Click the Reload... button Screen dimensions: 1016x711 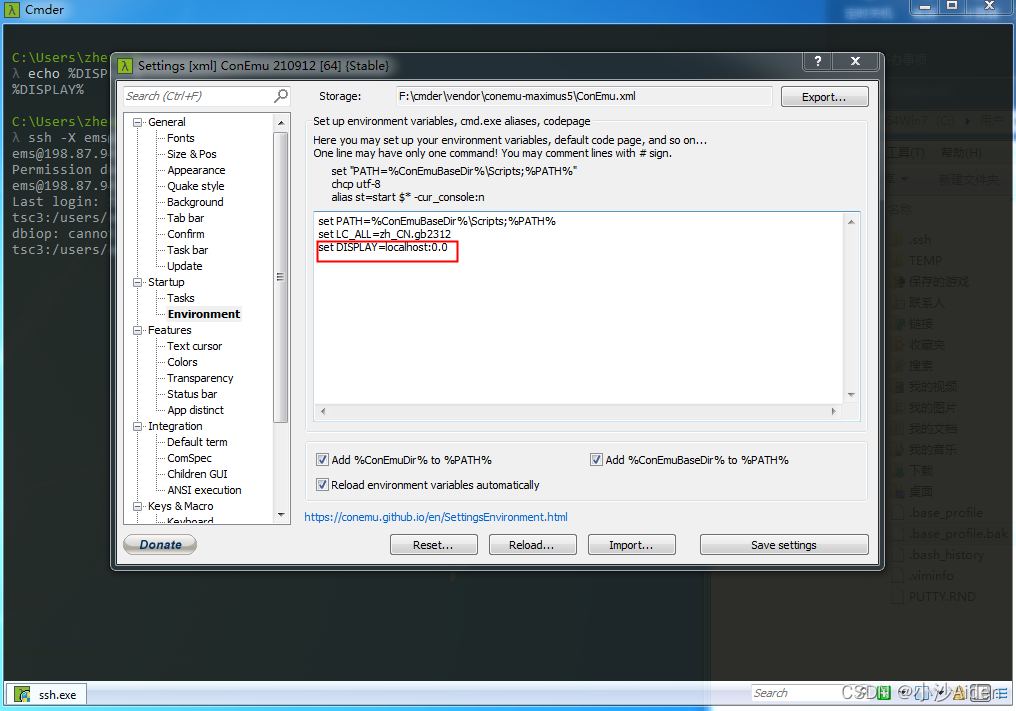tap(532, 544)
